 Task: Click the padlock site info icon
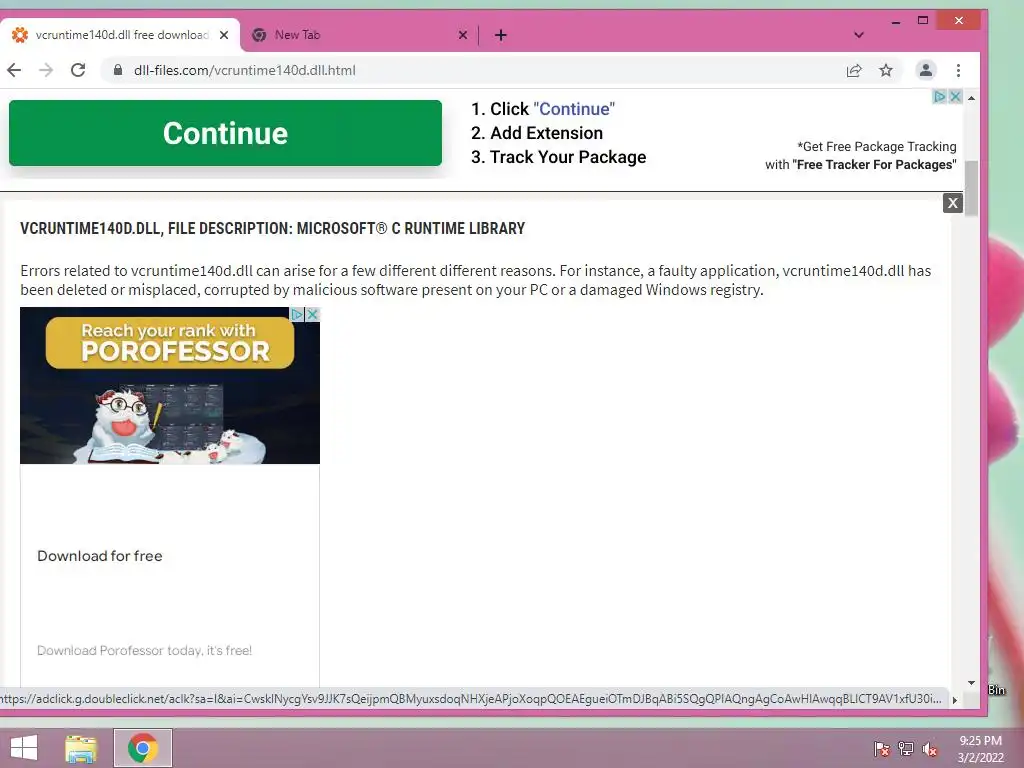118,70
